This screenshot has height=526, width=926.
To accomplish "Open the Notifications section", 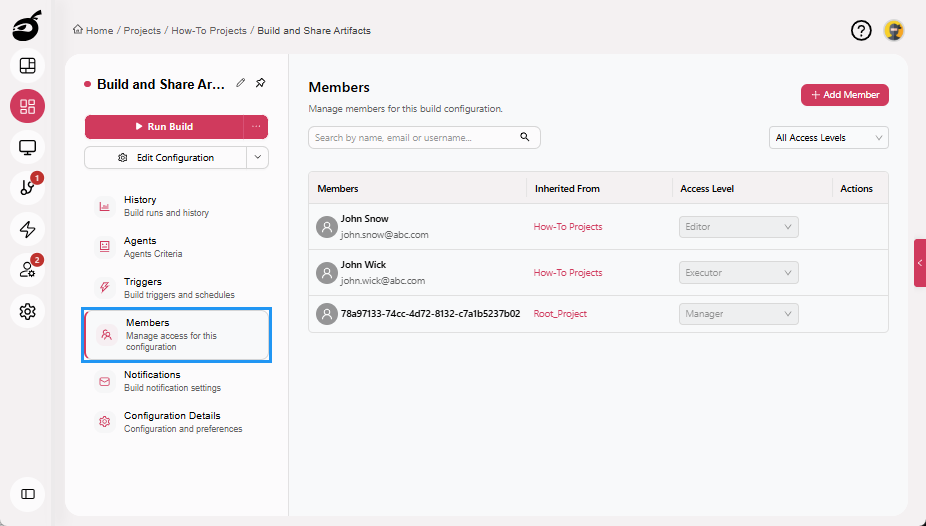I will click(x=176, y=381).
